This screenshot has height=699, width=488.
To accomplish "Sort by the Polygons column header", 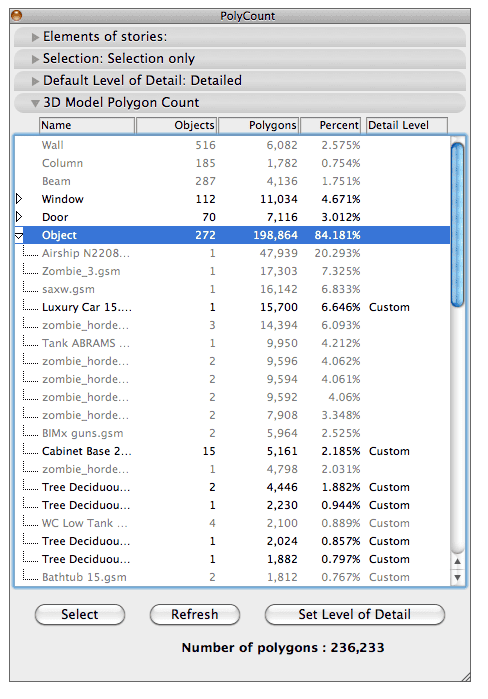I will tap(258, 125).
